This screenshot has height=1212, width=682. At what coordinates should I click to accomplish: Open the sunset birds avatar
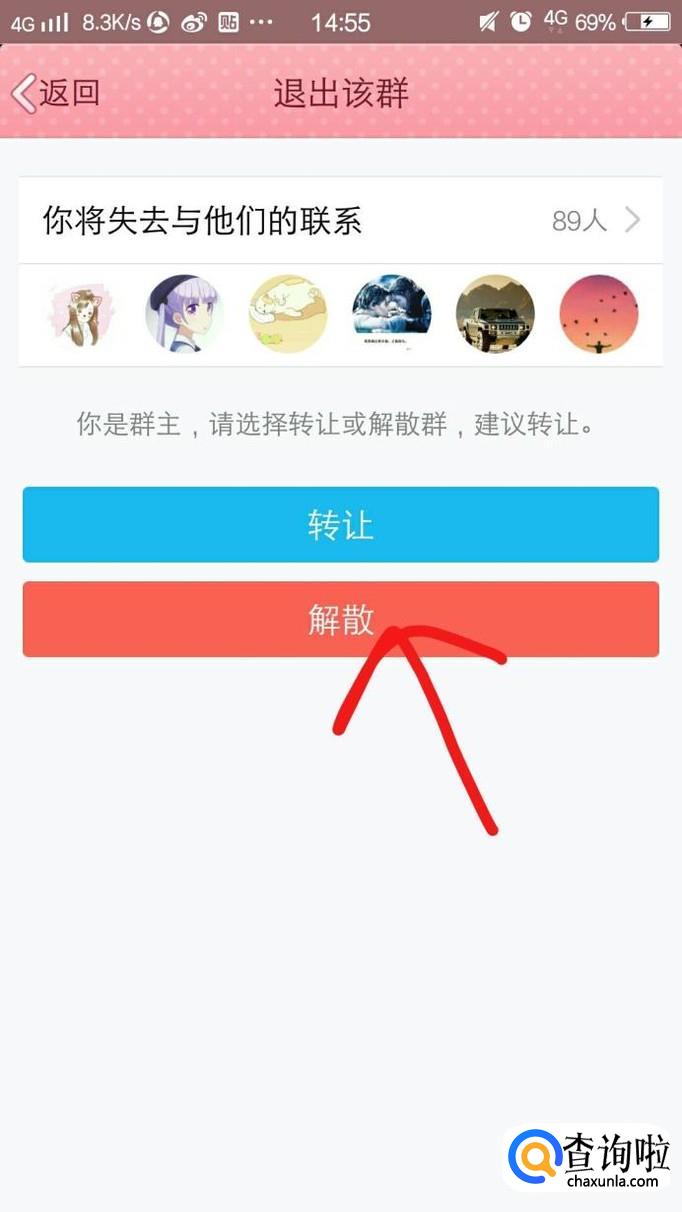point(599,314)
